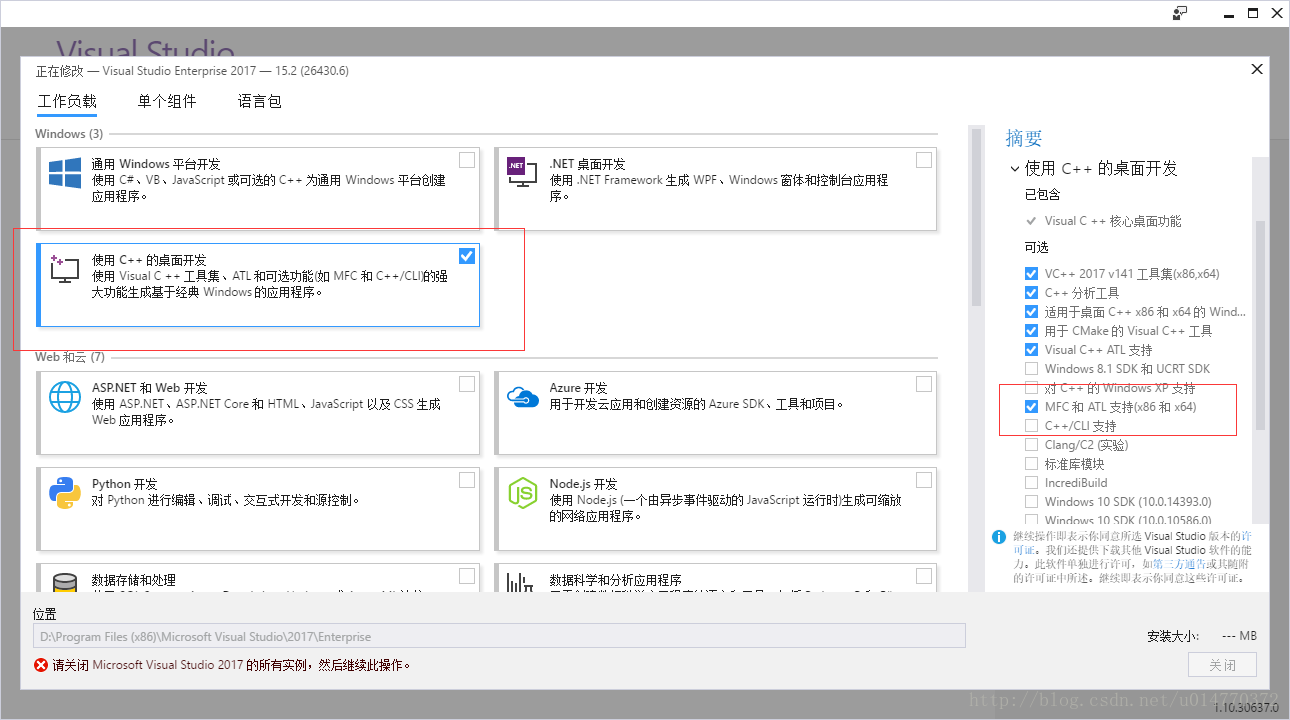Select the C++ desktop development workload card
Screen dimensions: 1290x720
(258, 285)
